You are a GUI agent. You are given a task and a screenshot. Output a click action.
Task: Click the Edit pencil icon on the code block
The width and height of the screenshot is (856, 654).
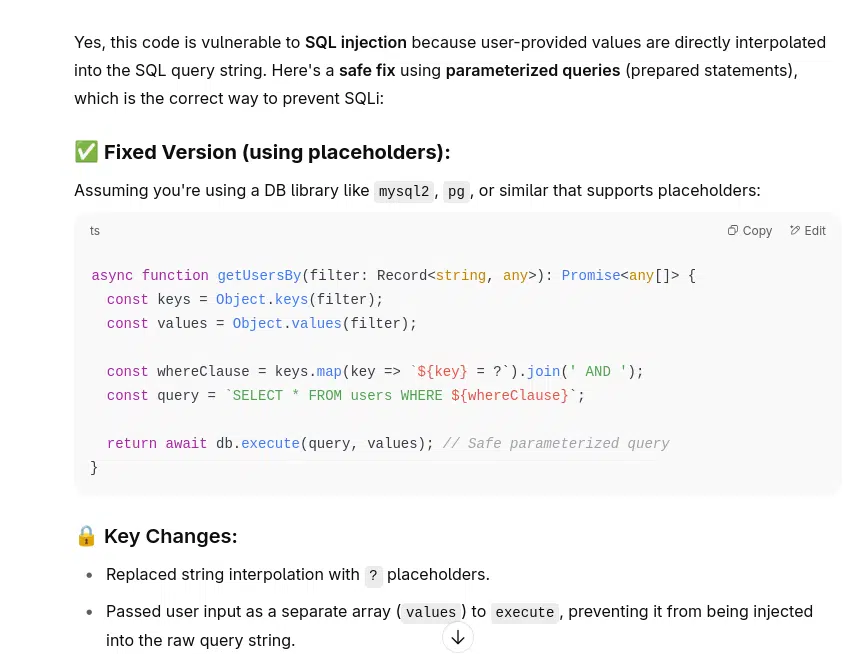794,230
